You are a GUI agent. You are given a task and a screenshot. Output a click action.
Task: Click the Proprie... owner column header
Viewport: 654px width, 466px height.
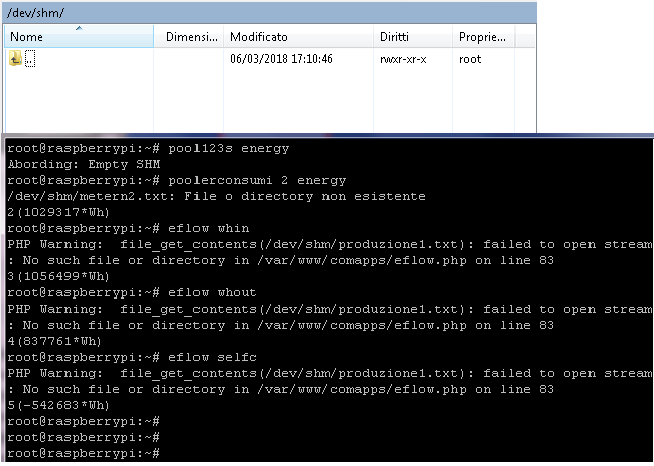point(484,37)
